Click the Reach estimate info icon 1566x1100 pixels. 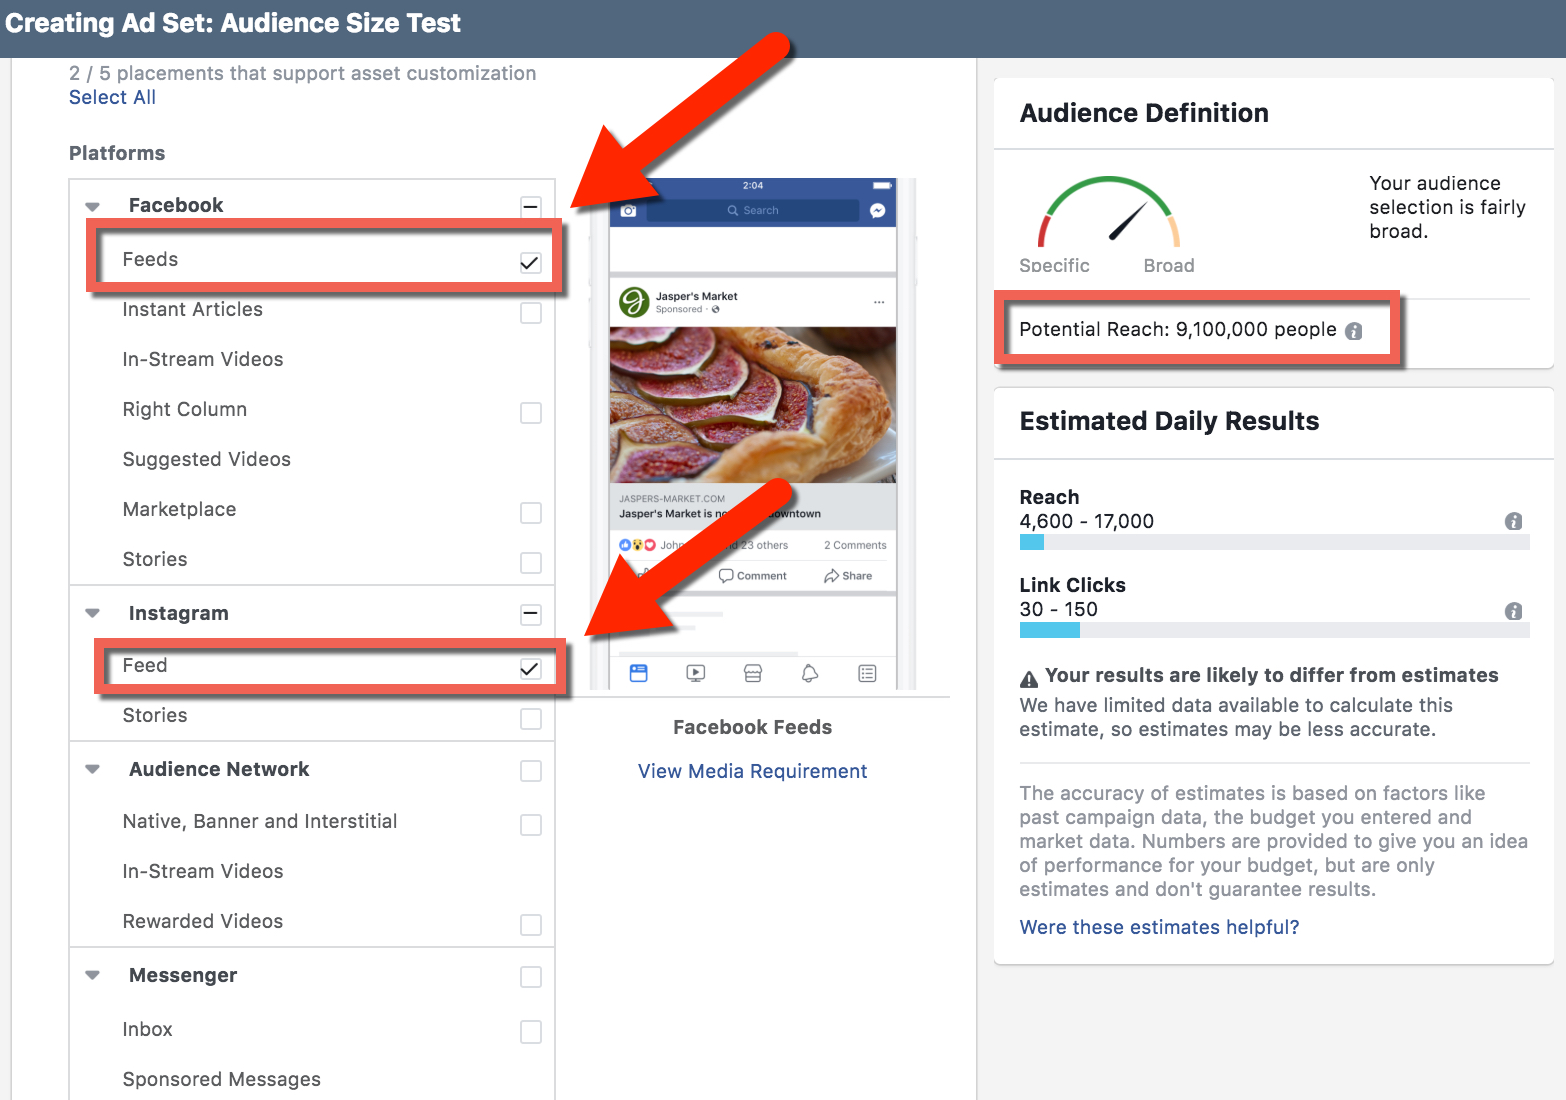1514,521
